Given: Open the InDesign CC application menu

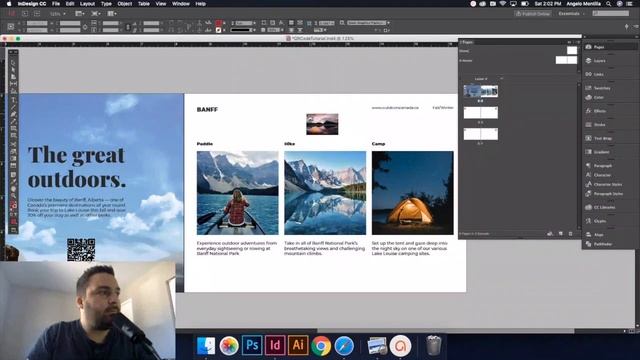Looking at the screenshot, I should coord(32,4).
